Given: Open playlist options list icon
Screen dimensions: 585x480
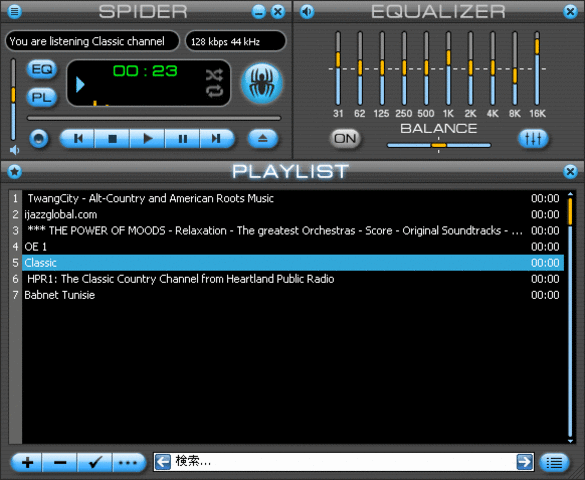Looking at the screenshot, I should 554,463.
